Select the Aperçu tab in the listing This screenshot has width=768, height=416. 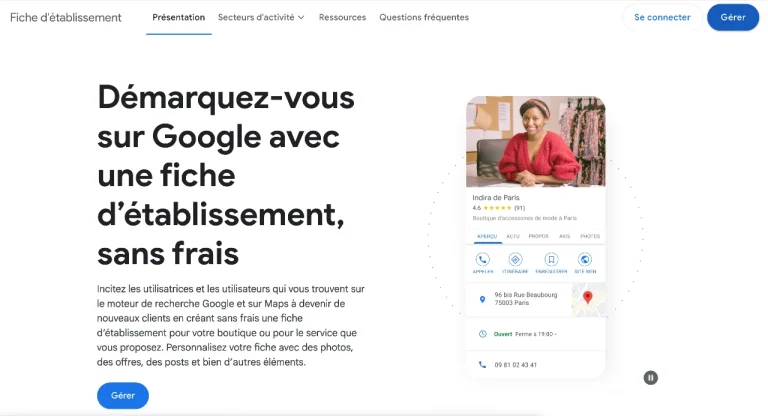(487, 237)
